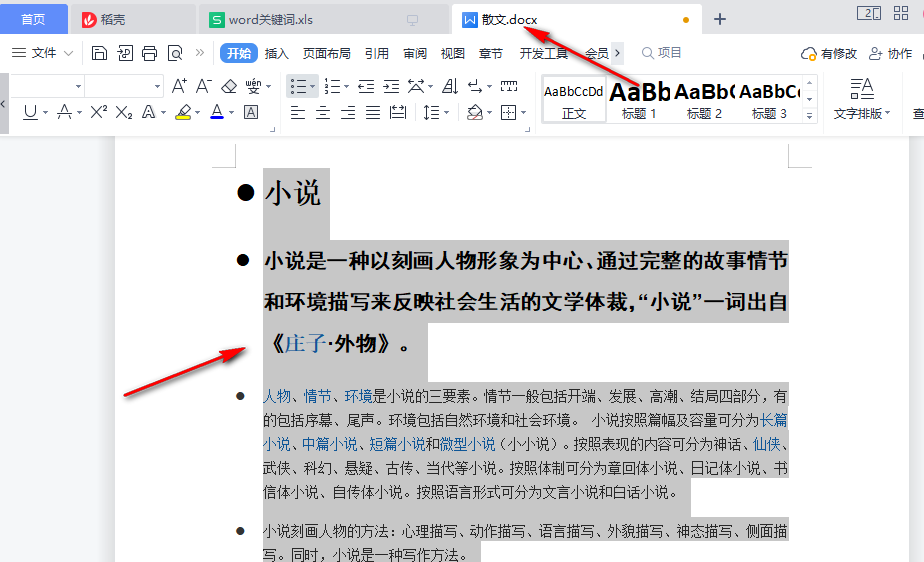Toggle center text alignment

(324, 112)
